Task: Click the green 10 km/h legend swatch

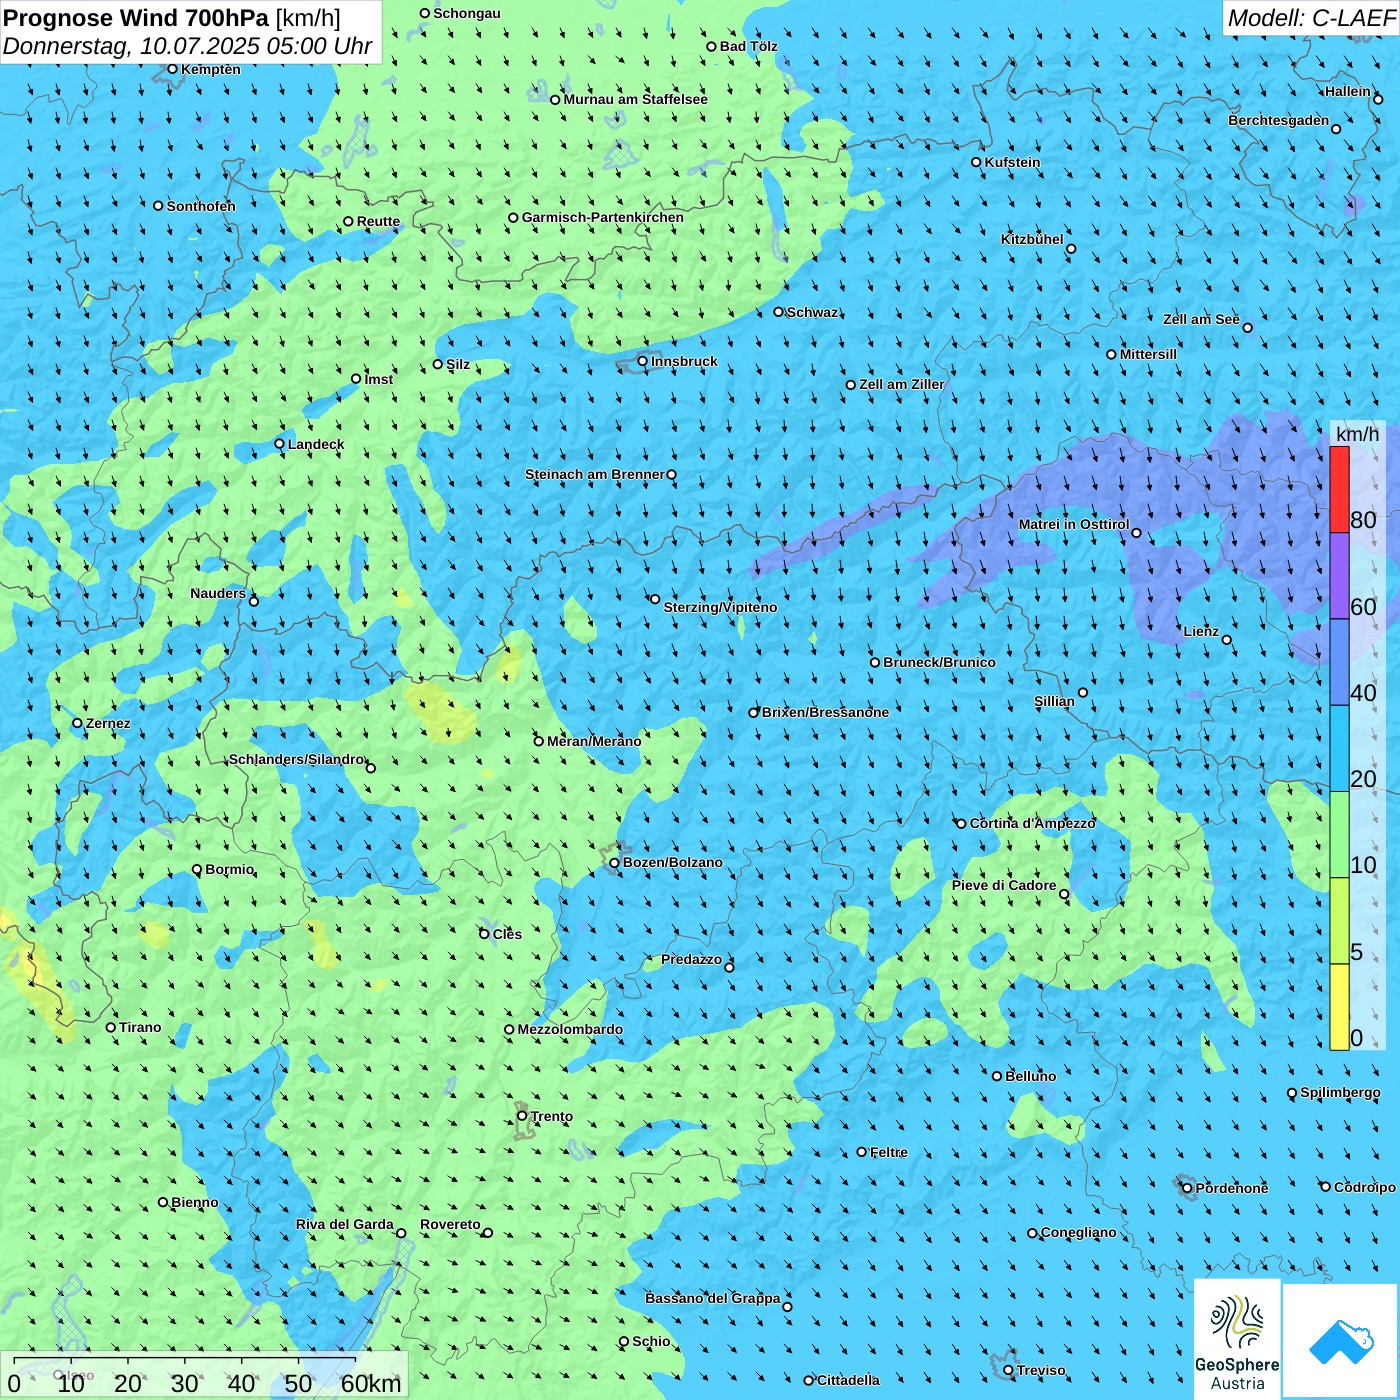Action: pyautogui.click(x=1339, y=835)
